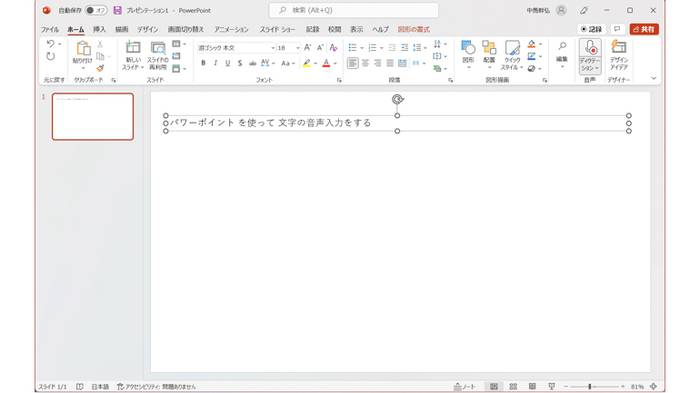Open the Arrange menu (配置)
Viewport: 700px width, 393px height.
coord(489,54)
